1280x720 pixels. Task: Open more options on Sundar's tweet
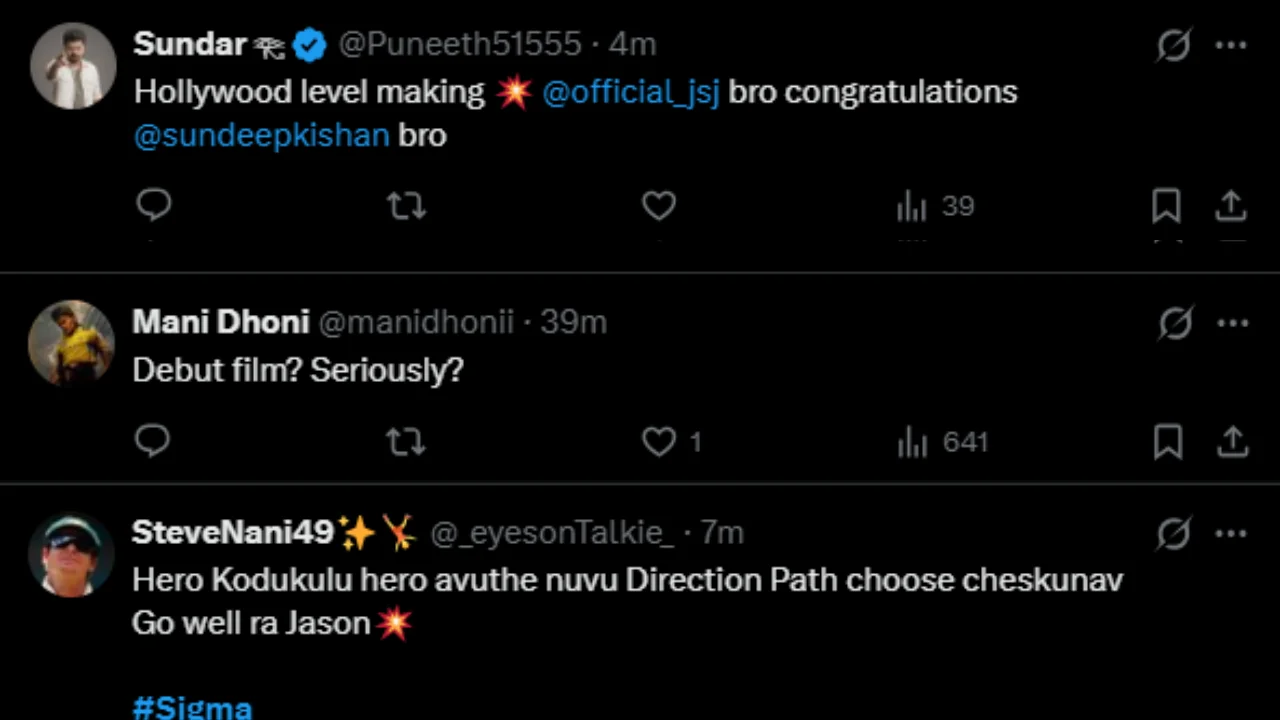1231,45
